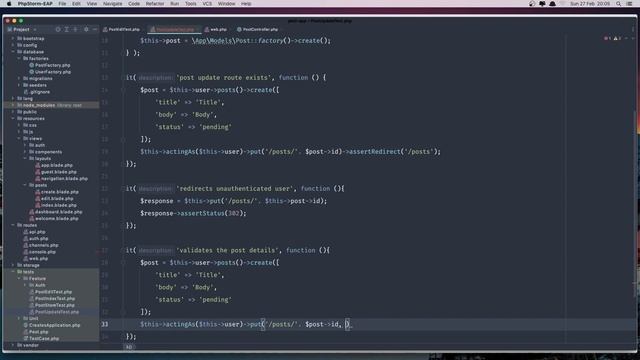Open index.blade.php in posts
Image resolution: width=640 pixels, height=360 pixels.
coord(56,205)
